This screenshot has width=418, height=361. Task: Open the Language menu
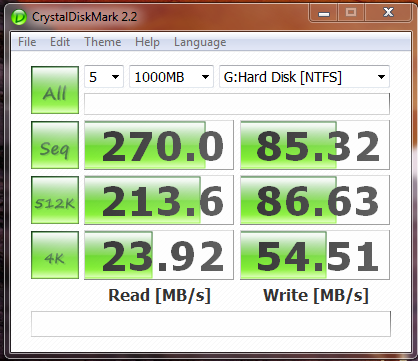[x=200, y=42]
